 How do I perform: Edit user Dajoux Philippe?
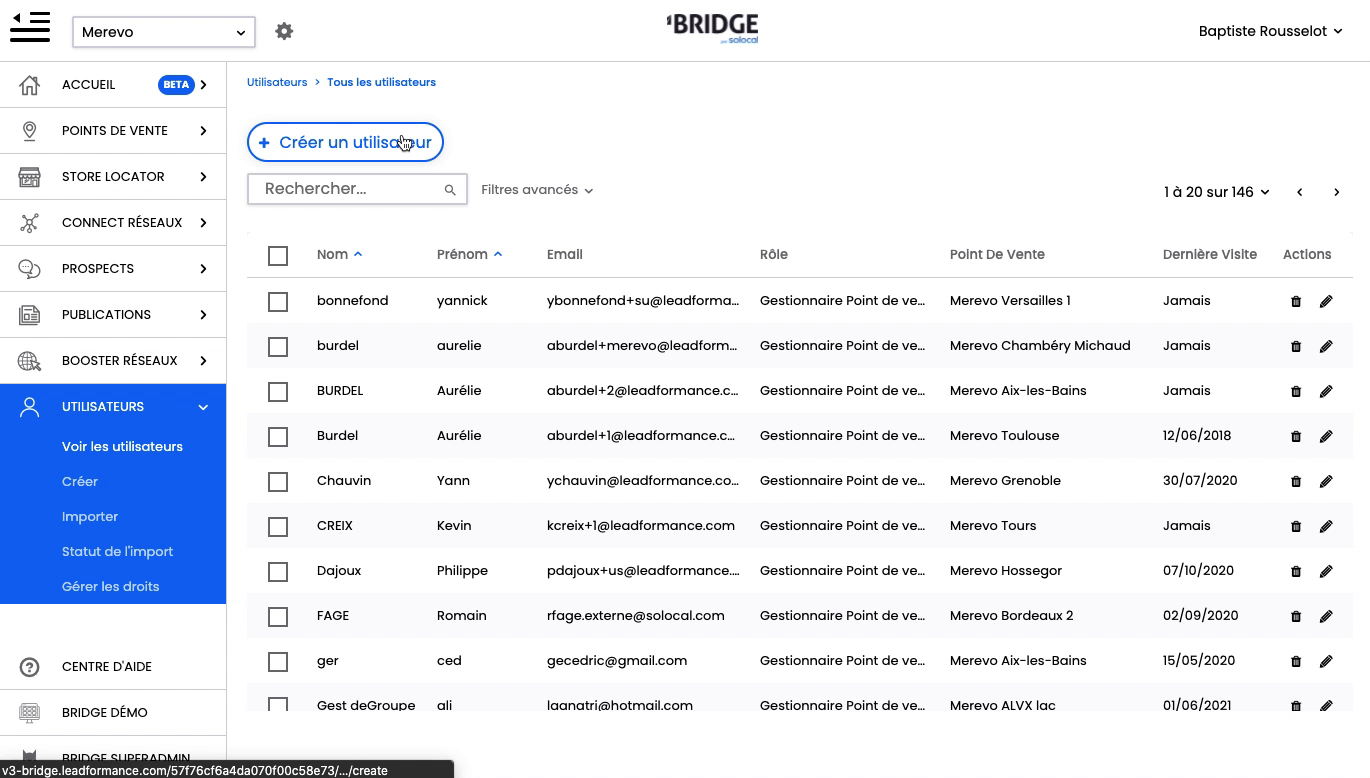pyautogui.click(x=1326, y=571)
